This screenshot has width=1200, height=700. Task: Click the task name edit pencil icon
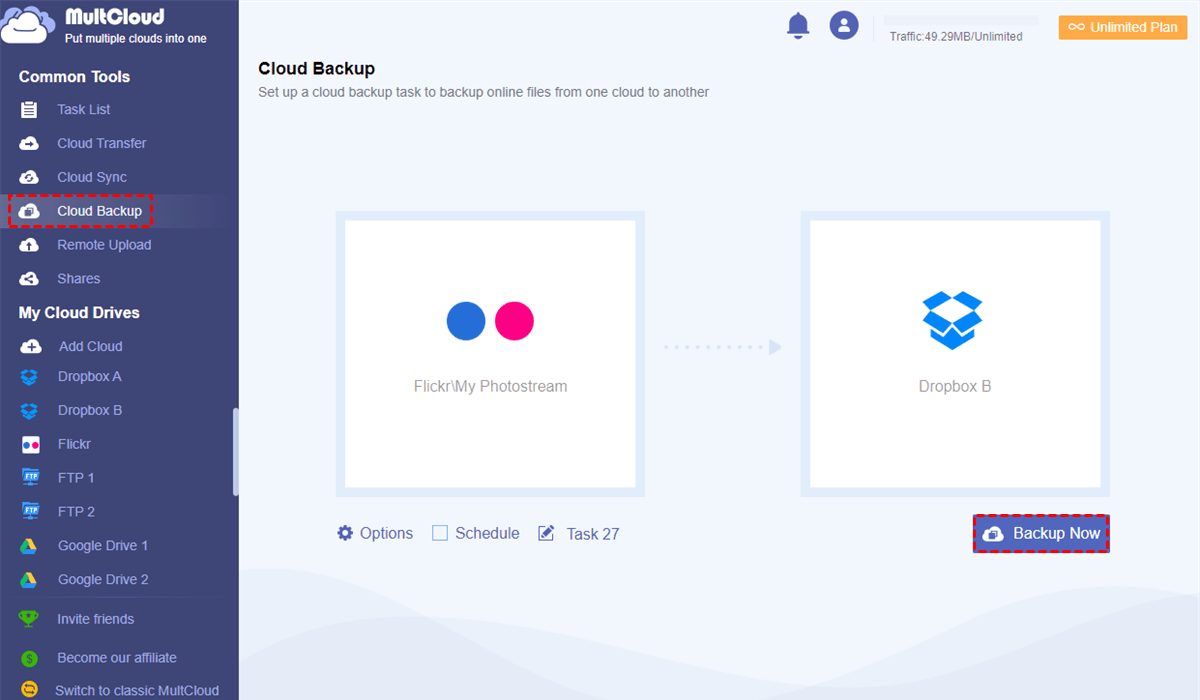546,534
